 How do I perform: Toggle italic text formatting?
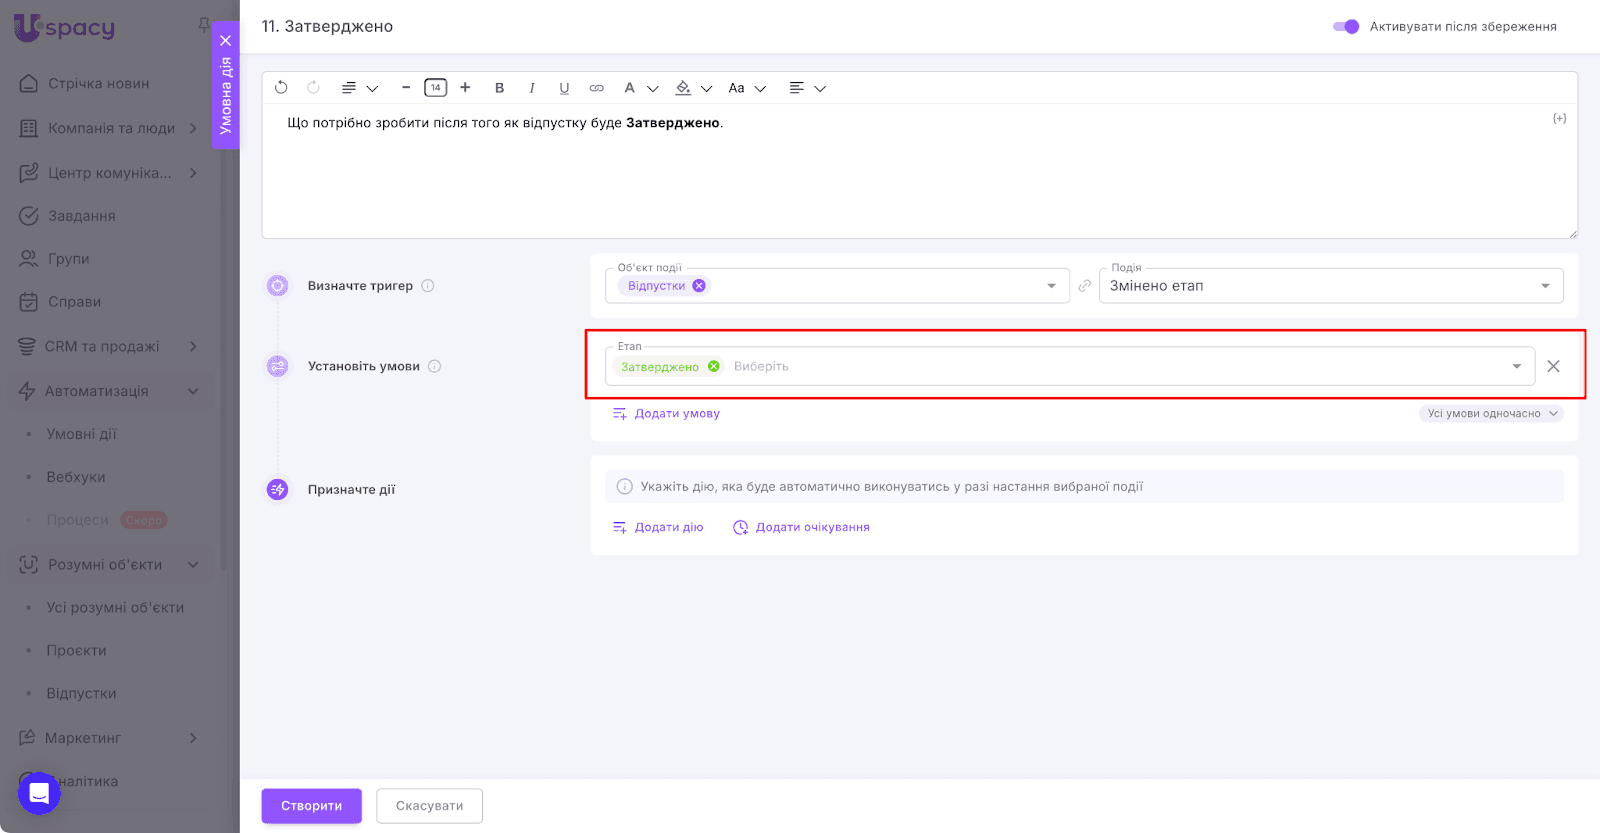click(x=532, y=88)
